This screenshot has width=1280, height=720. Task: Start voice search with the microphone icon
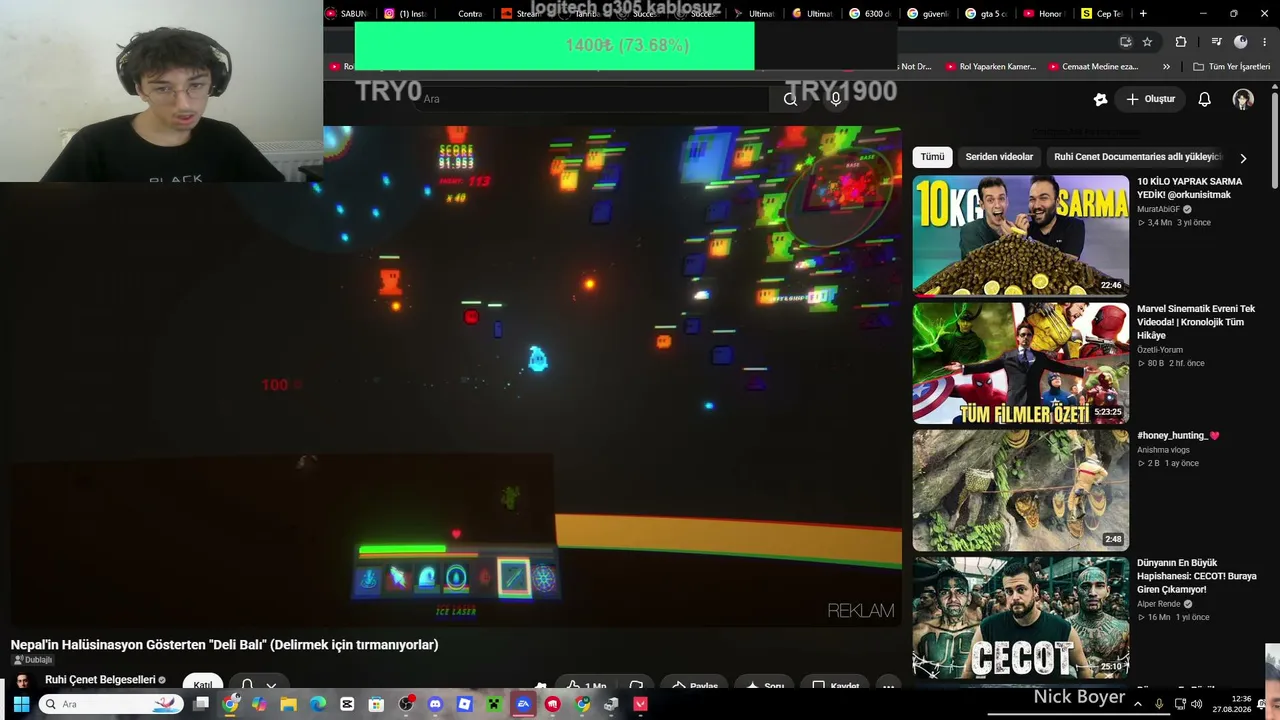[x=836, y=99]
